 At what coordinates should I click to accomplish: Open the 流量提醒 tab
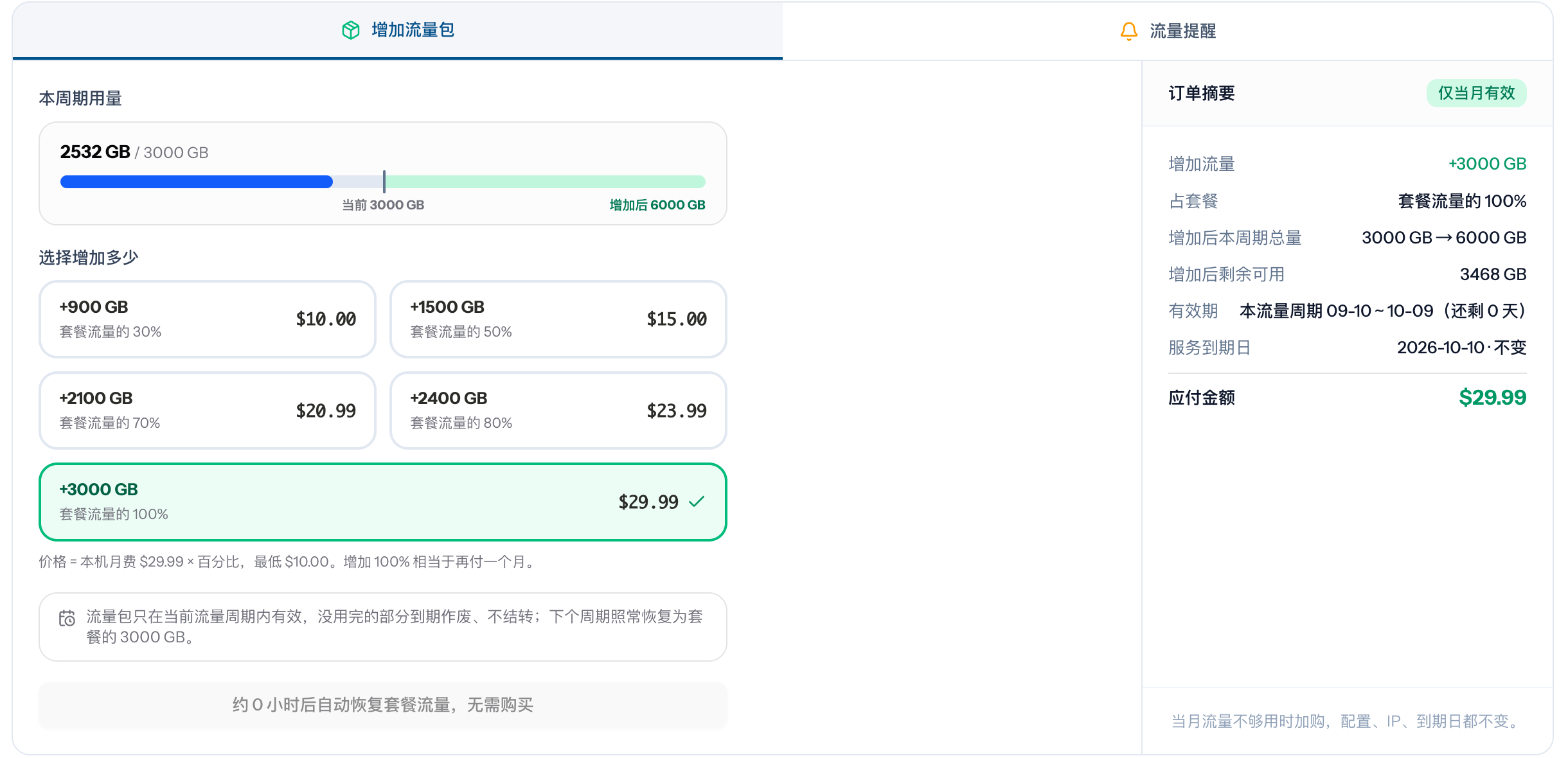point(1168,31)
